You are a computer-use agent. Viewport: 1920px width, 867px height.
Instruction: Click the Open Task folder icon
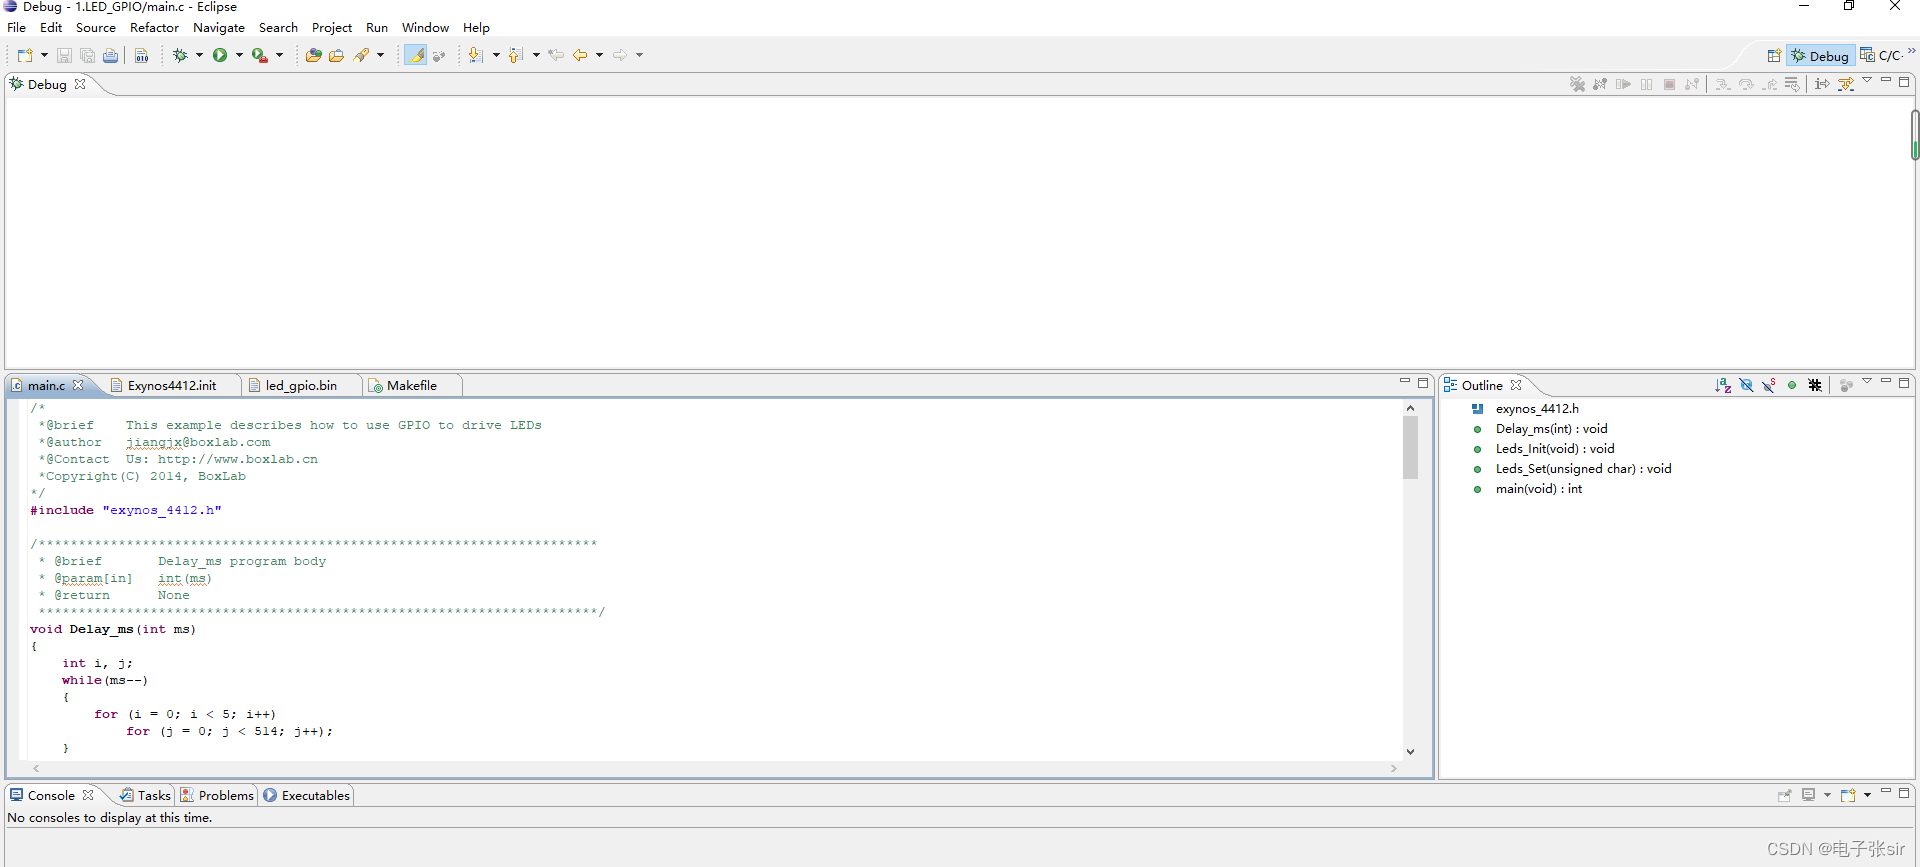tap(336, 55)
